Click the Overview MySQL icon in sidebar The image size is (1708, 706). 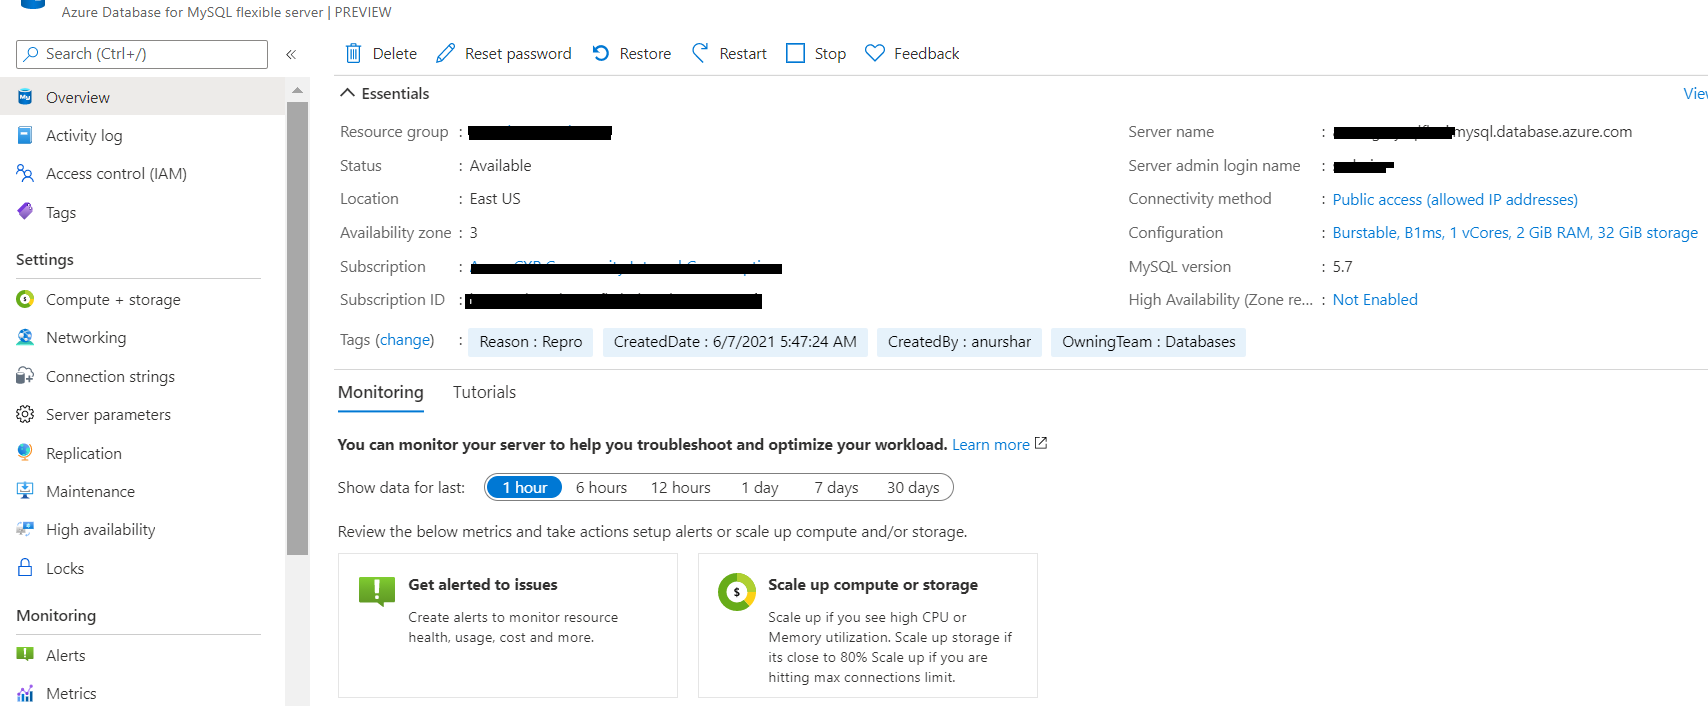coord(25,97)
